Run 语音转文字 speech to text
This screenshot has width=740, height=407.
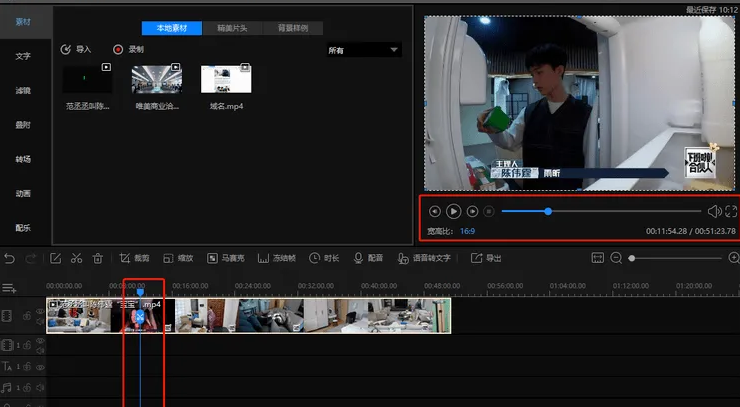[424, 258]
